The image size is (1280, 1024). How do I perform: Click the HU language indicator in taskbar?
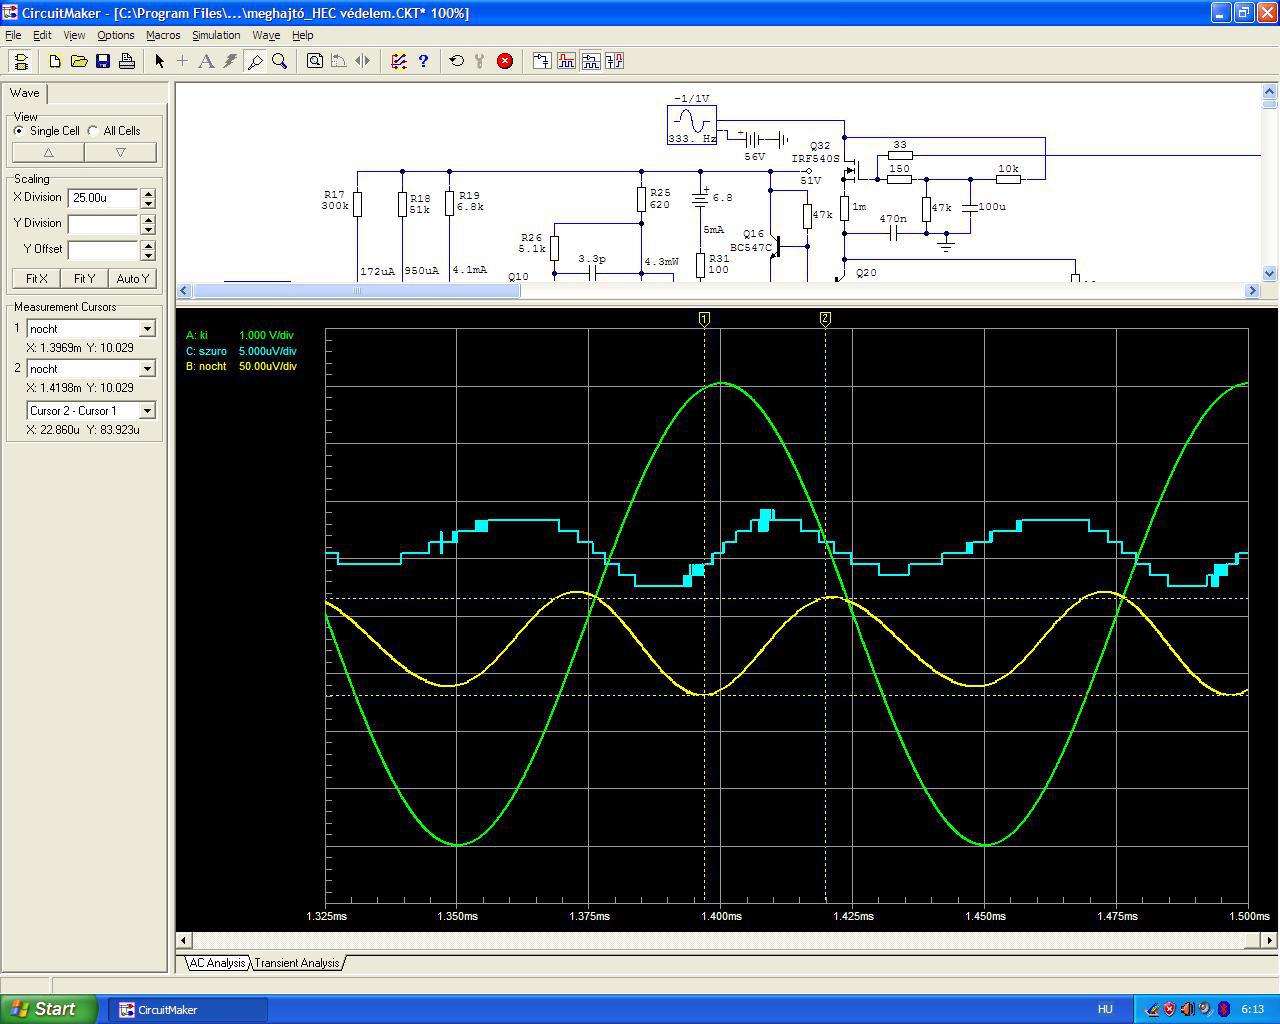(1105, 1009)
